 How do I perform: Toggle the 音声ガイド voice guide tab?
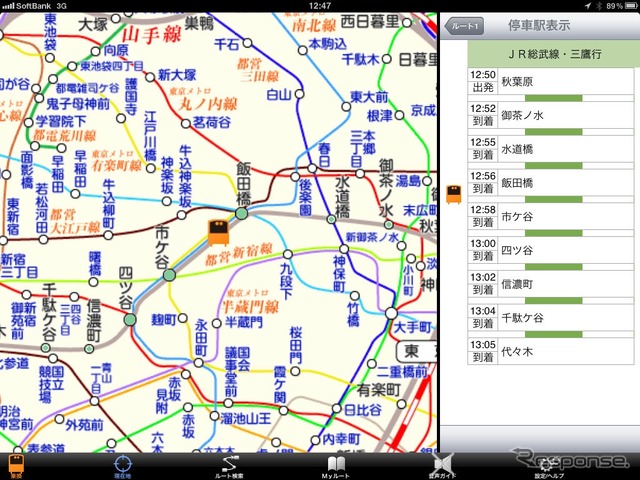442,467
